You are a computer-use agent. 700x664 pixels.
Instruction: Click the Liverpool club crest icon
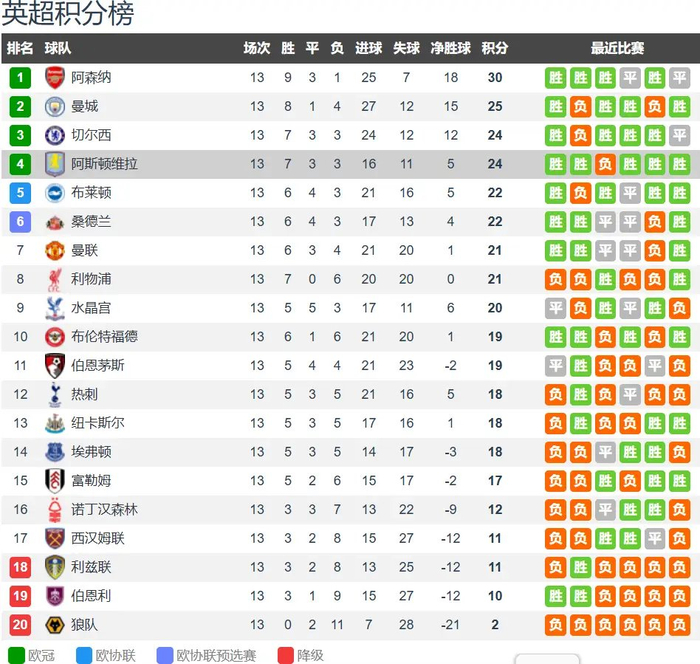click(x=54, y=279)
